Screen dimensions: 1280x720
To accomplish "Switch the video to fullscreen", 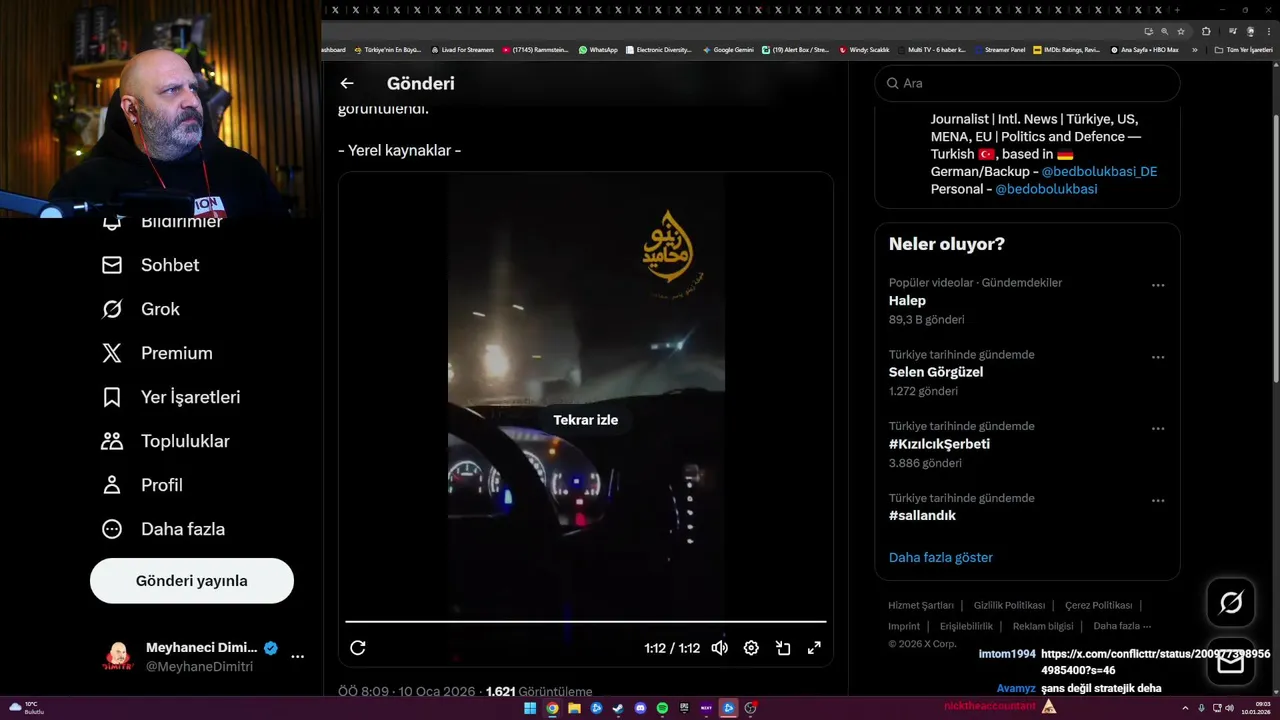I will (x=814, y=648).
